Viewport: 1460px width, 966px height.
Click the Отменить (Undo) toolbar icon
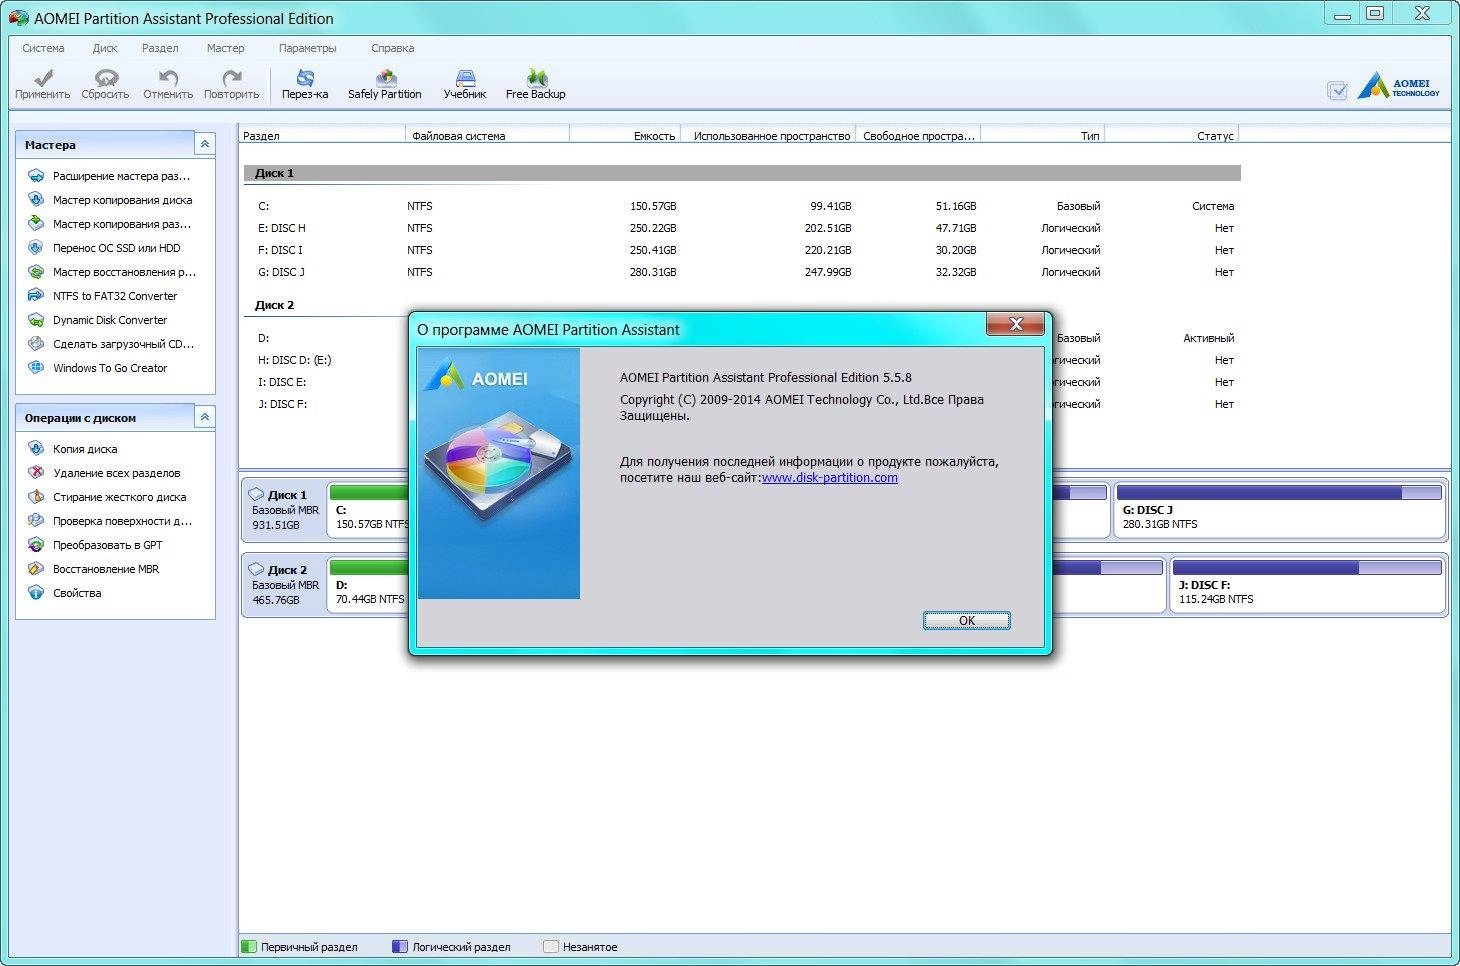click(168, 84)
